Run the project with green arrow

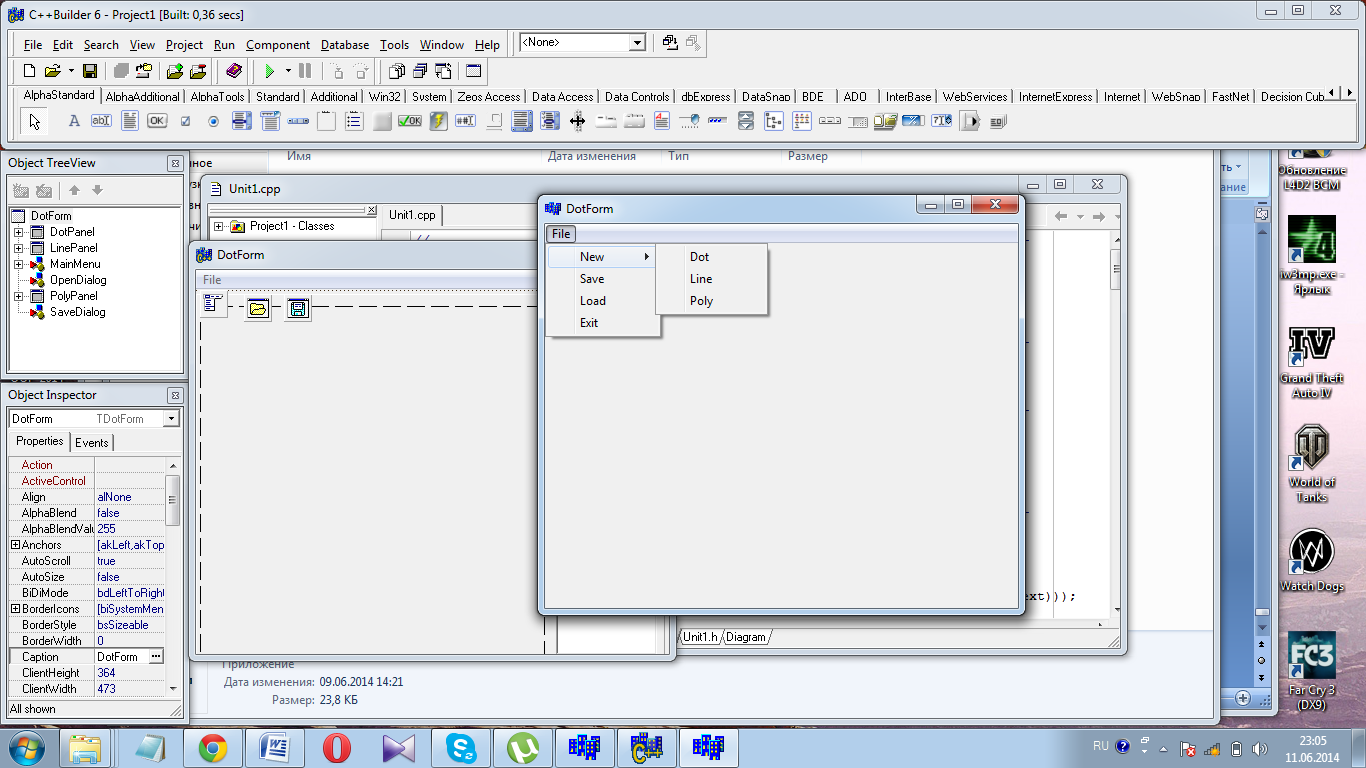click(x=269, y=71)
